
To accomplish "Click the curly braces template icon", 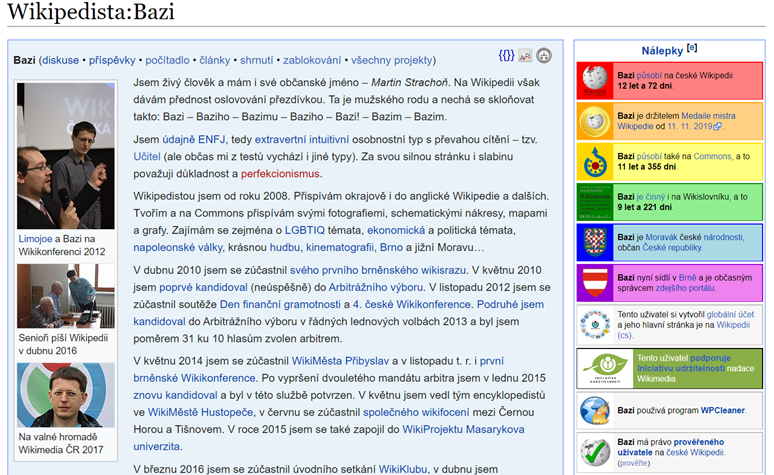I will (x=506, y=56).
